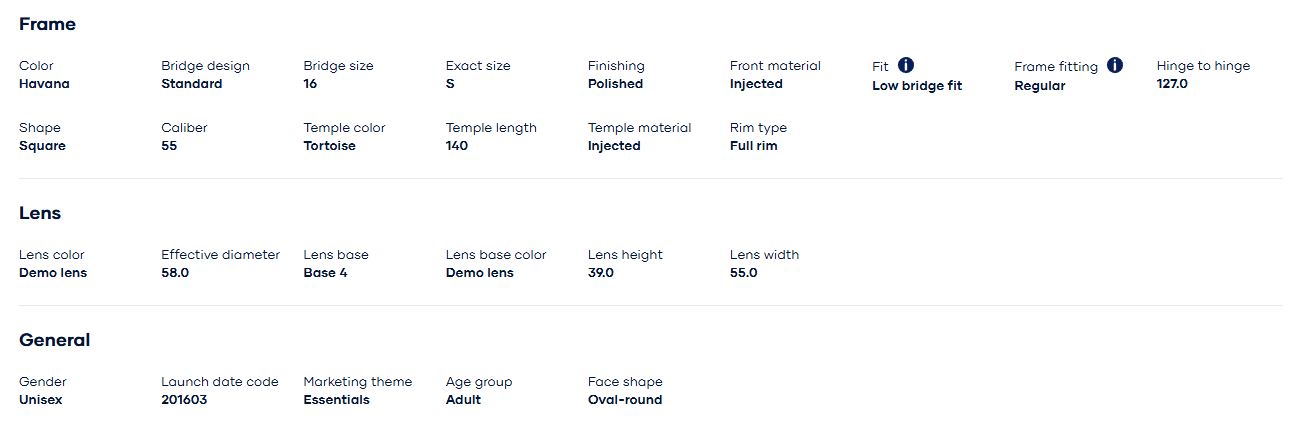Click the Effective diameter 58.0 value
The width and height of the screenshot is (1293, 424).
coord(175,273)
